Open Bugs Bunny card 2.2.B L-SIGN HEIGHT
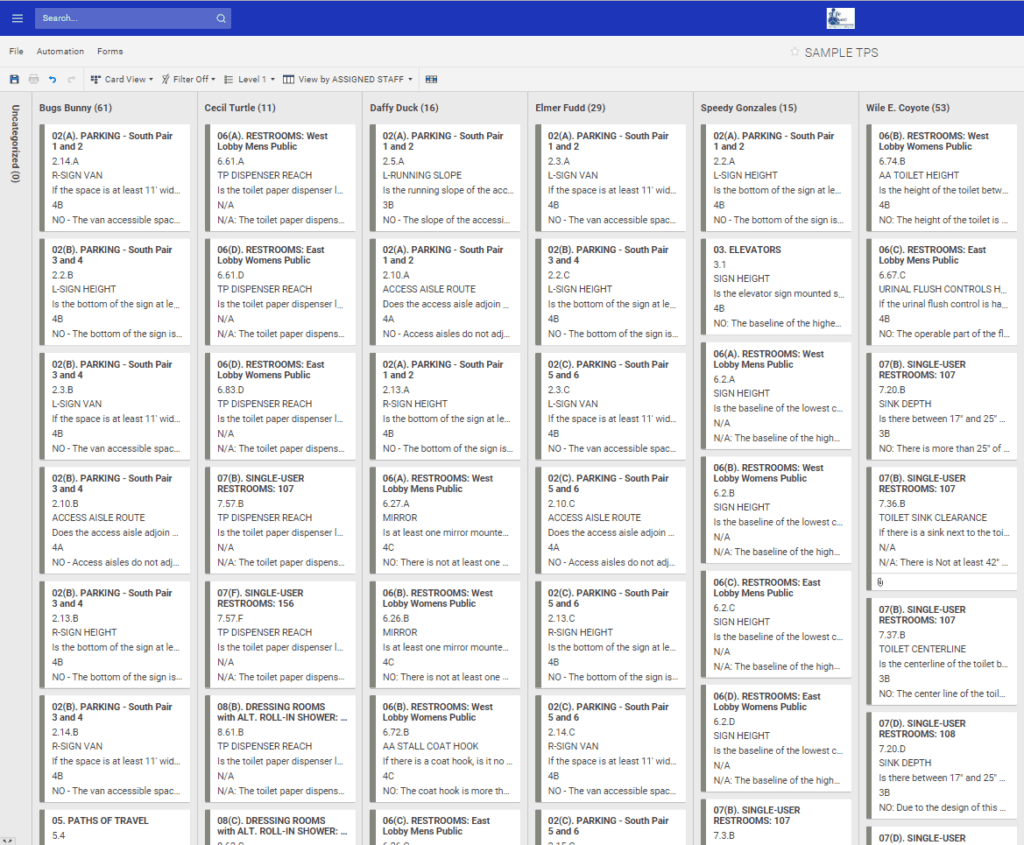1024x845 pixels. pyautogui.click(x=115, y=291)
